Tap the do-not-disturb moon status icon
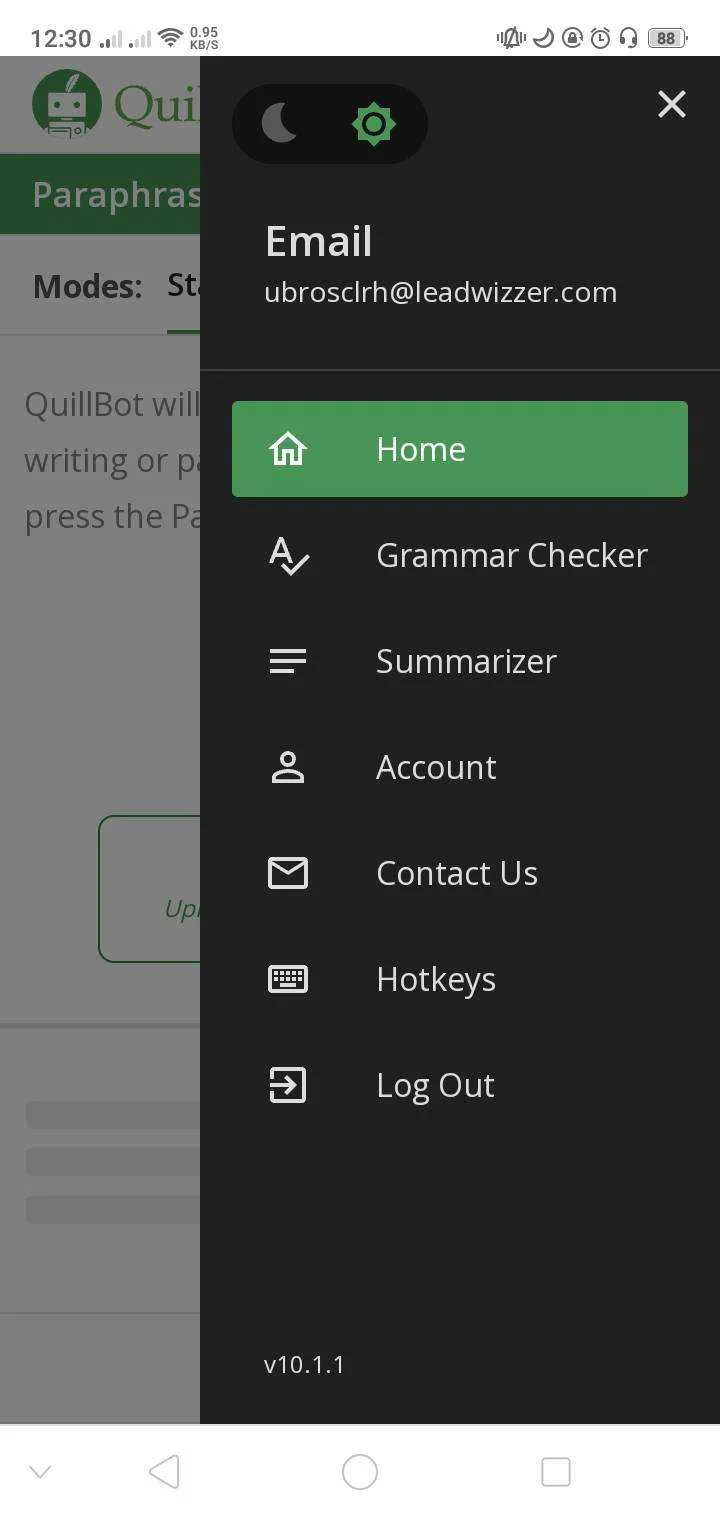 click(x=543, y=38)
